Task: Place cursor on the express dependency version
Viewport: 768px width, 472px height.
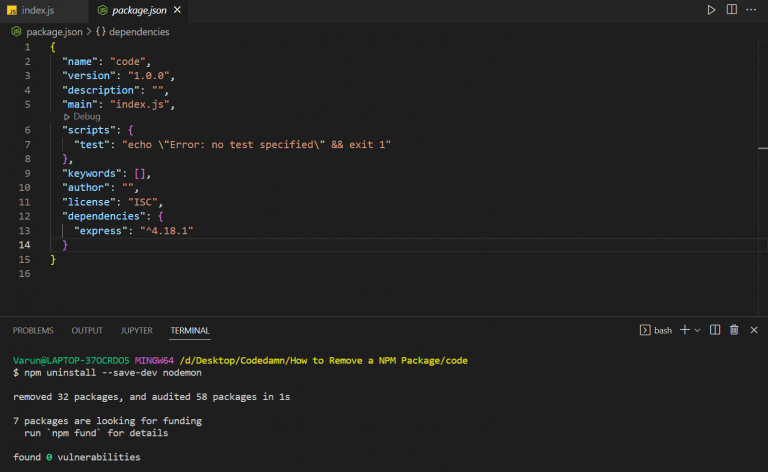Action: tap(167, 230)
